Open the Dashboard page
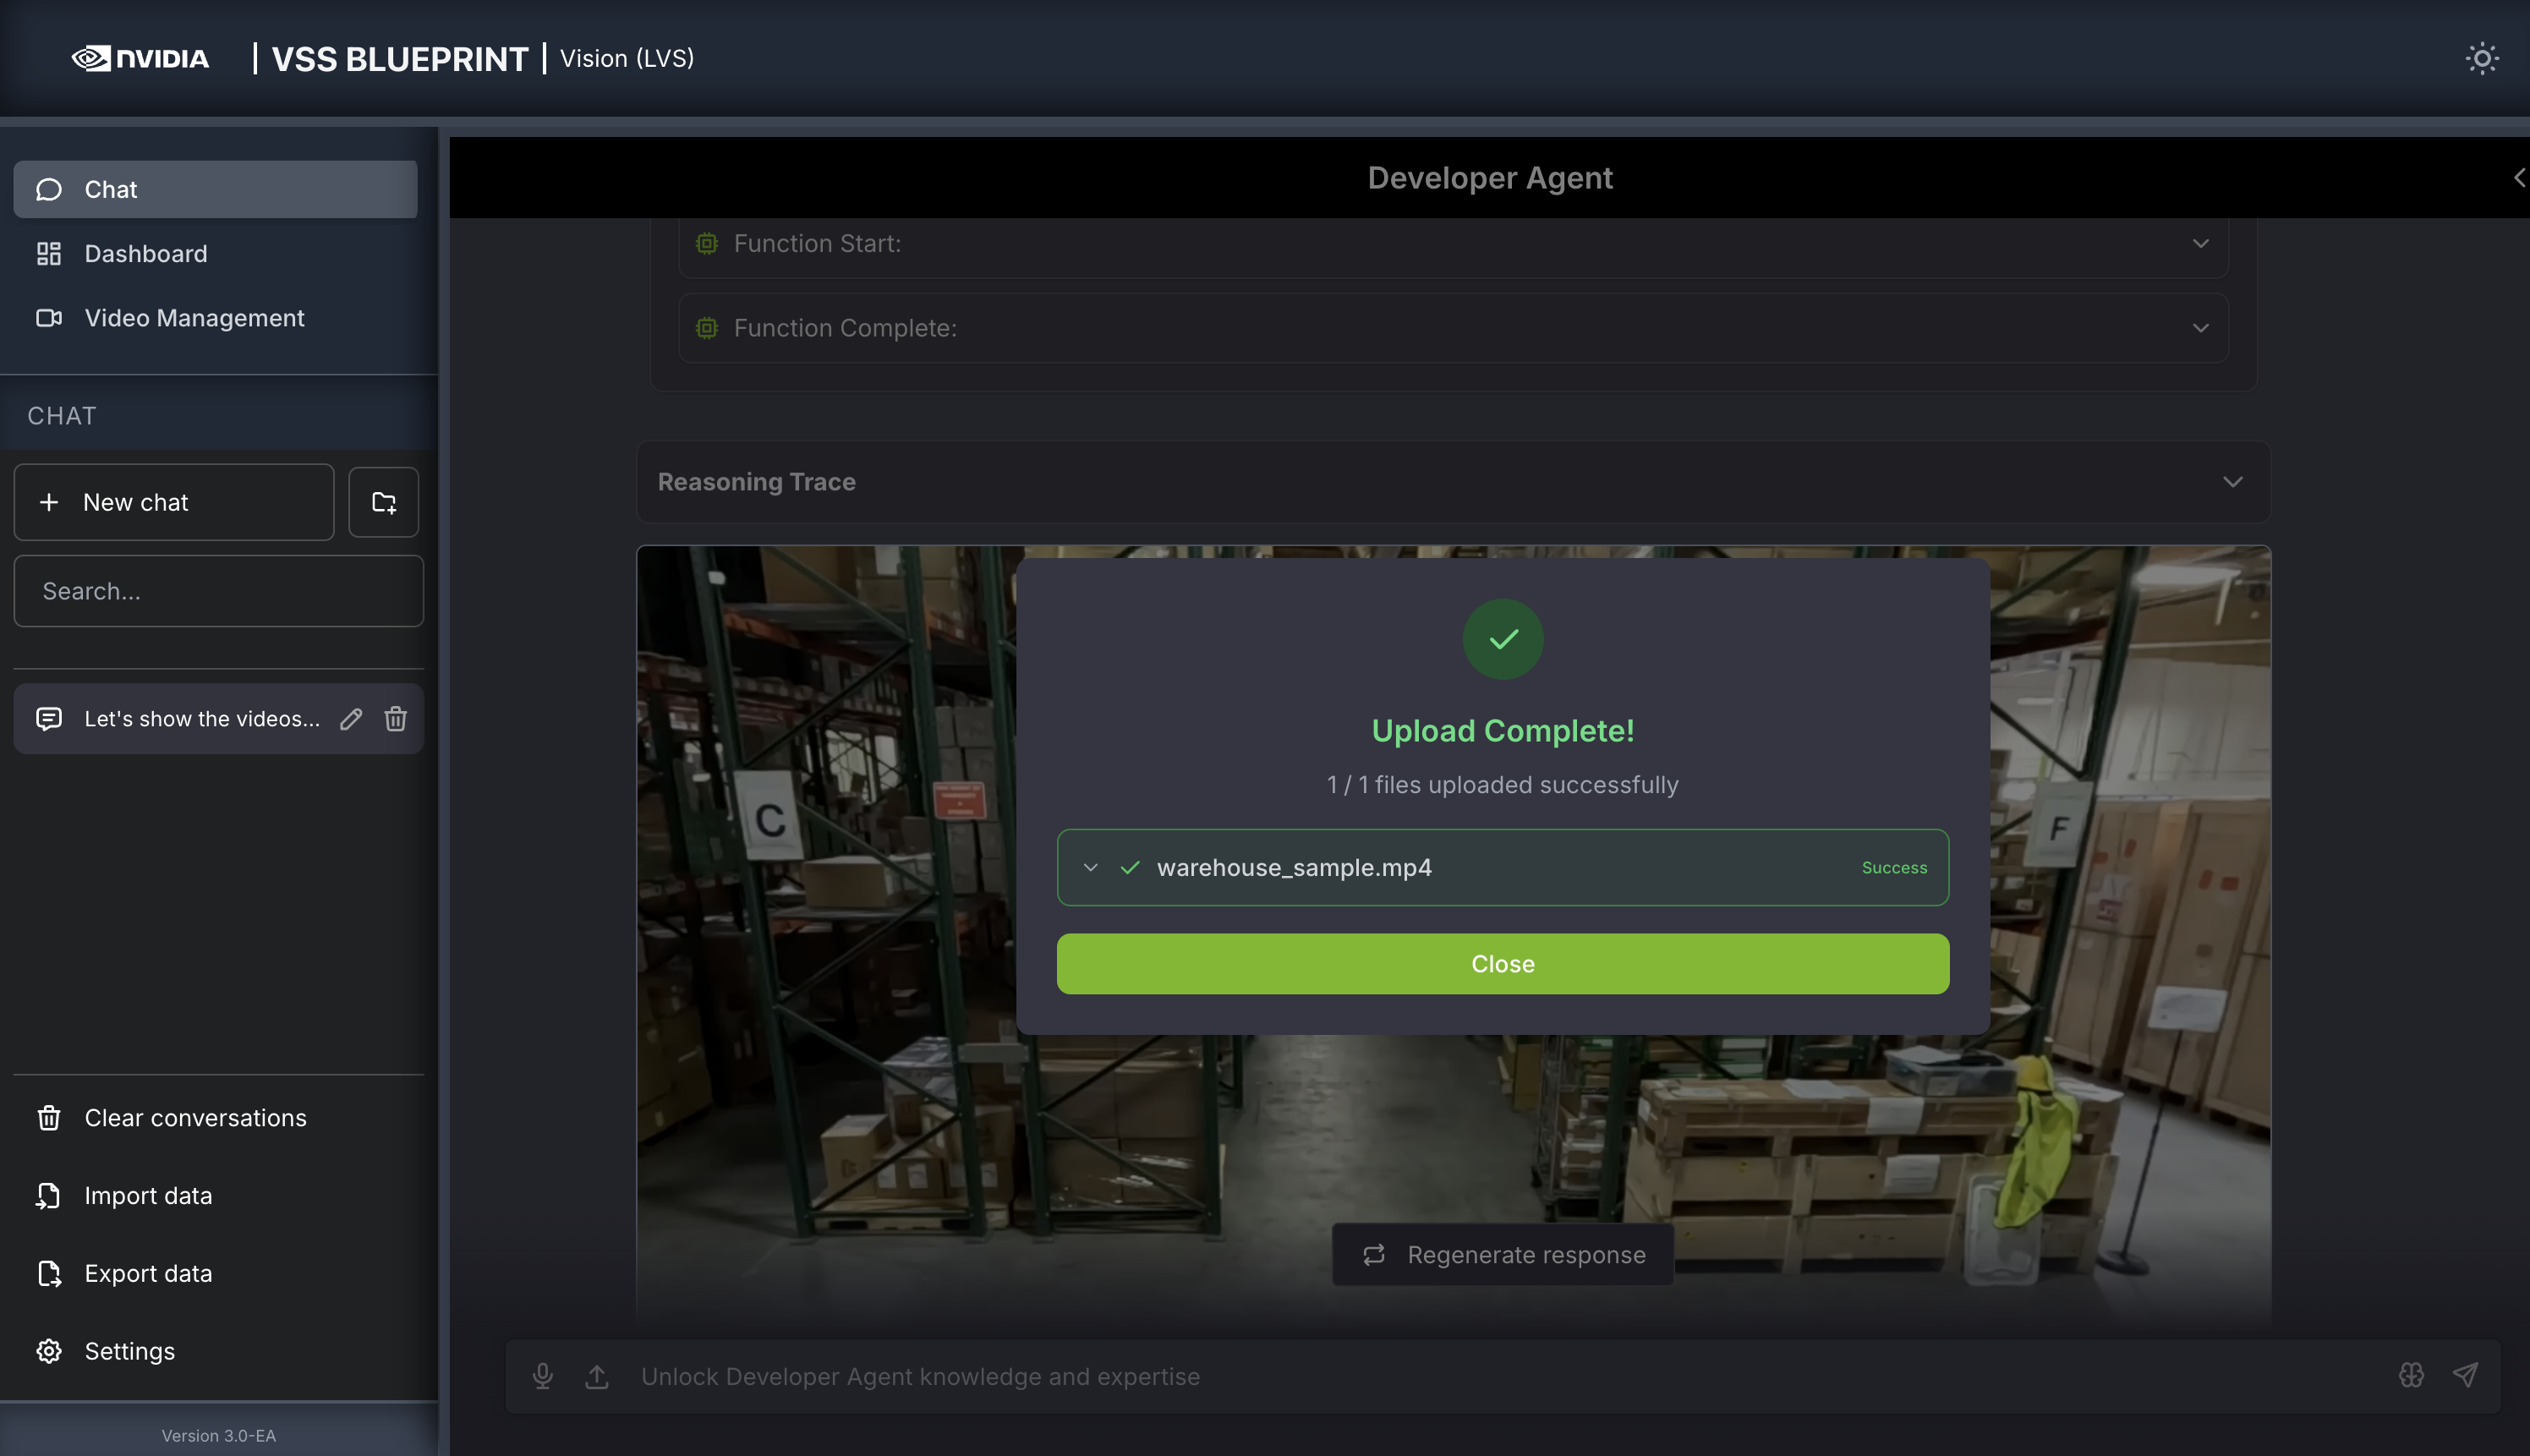The height and width of the screenshot is (1456, 2530). pos(146,254)
